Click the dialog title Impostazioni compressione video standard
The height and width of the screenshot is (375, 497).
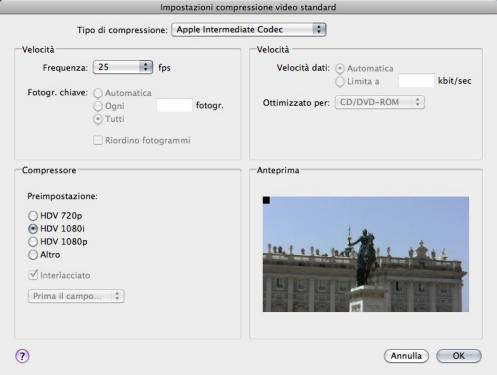248,7
